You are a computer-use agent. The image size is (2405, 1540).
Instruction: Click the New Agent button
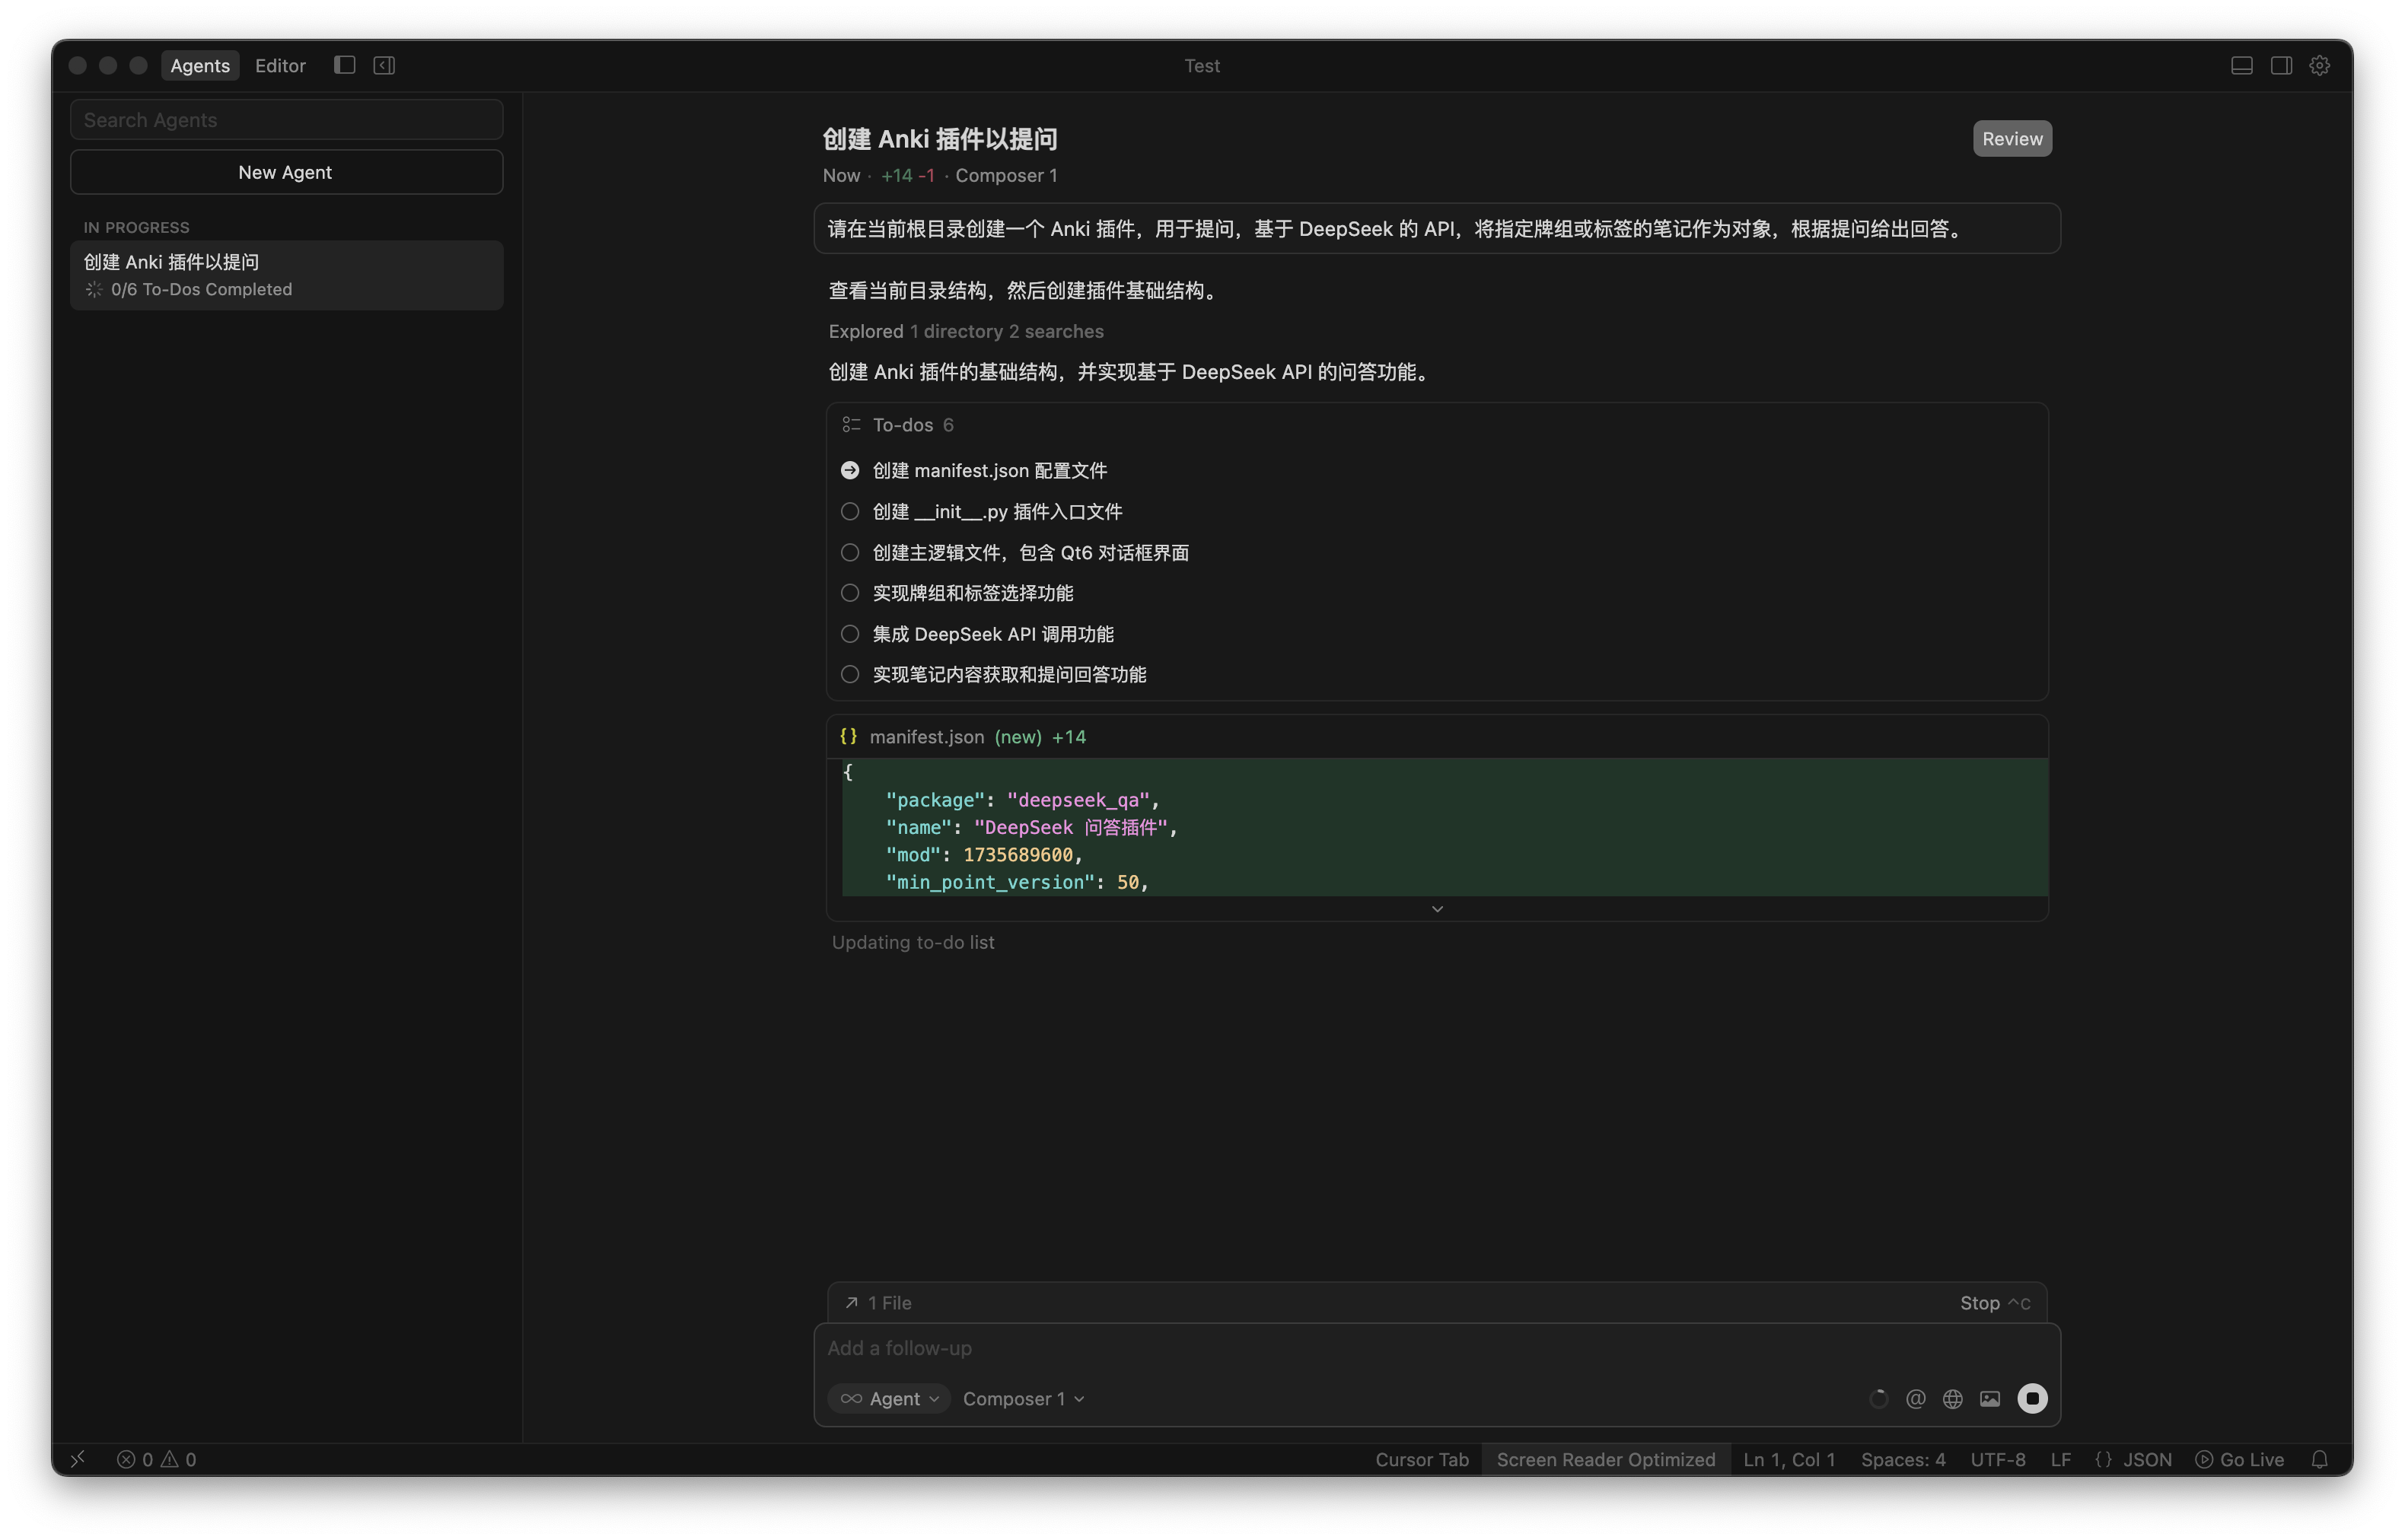pyautogui.click(x=286, y=172)
